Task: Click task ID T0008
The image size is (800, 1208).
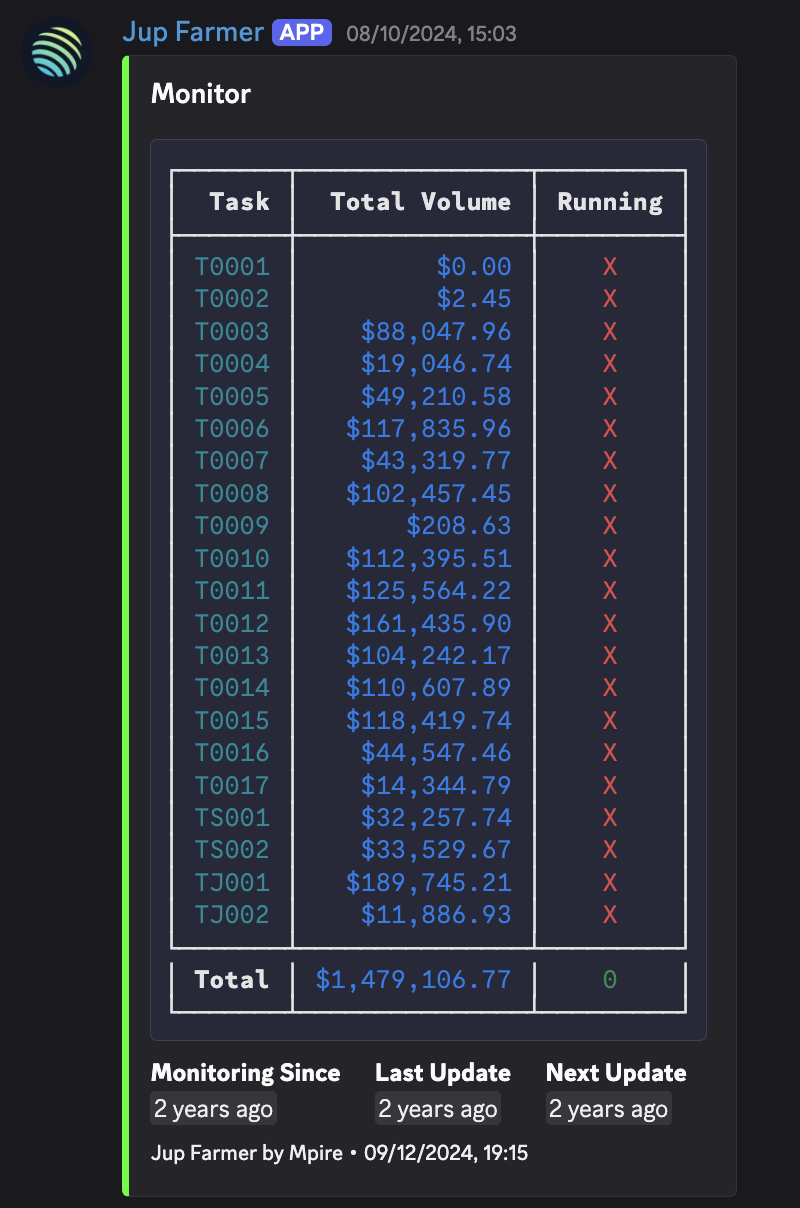Action: pos(232,493)
